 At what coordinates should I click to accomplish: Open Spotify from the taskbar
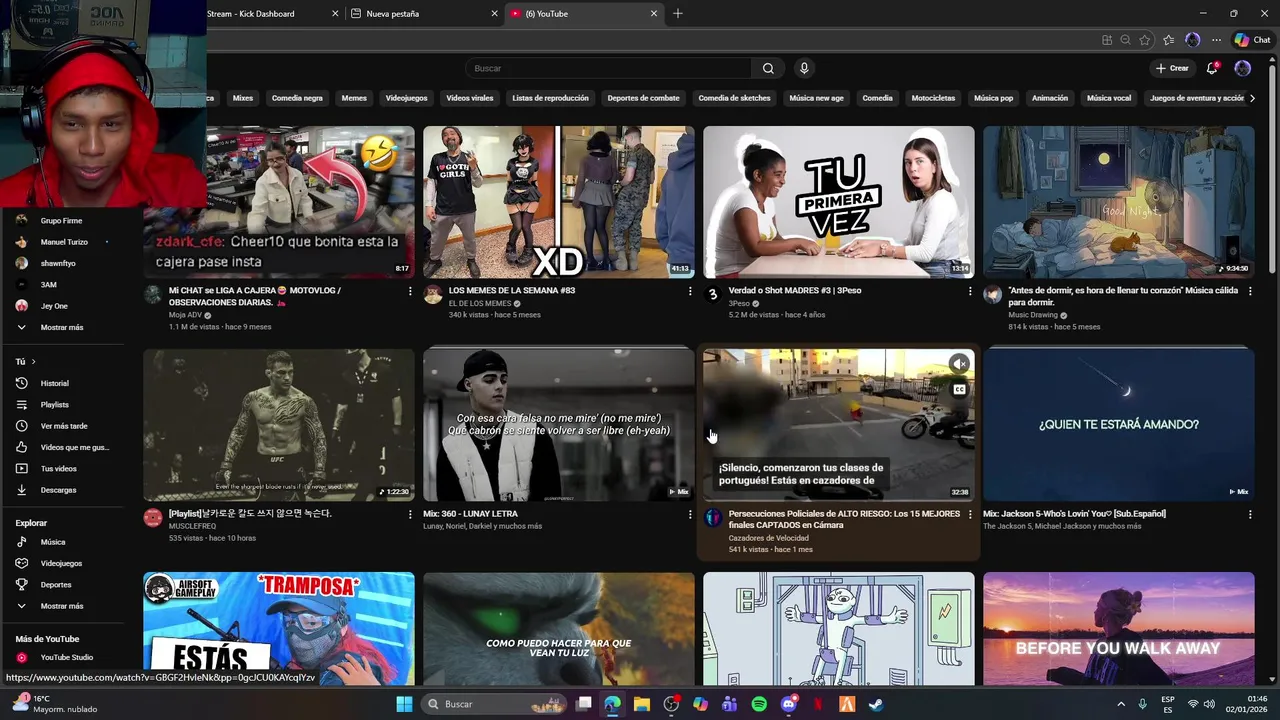759,704
